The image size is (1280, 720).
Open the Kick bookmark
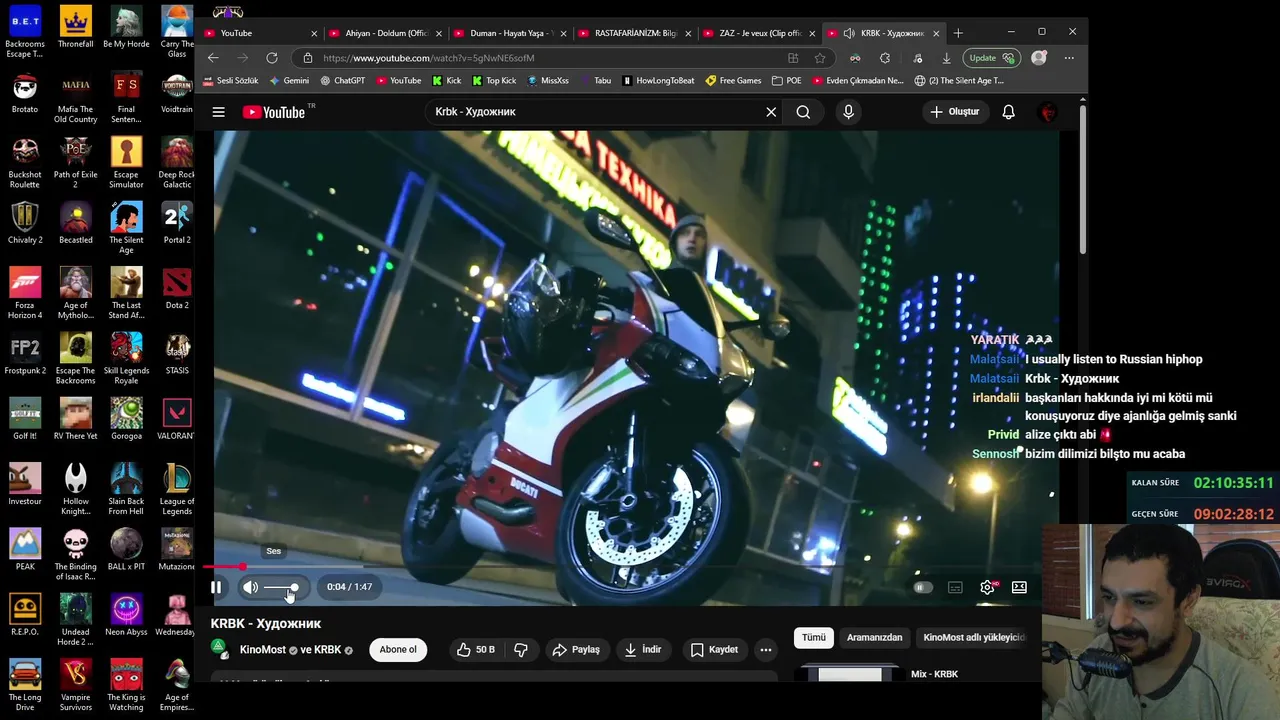tap(447, 81)
